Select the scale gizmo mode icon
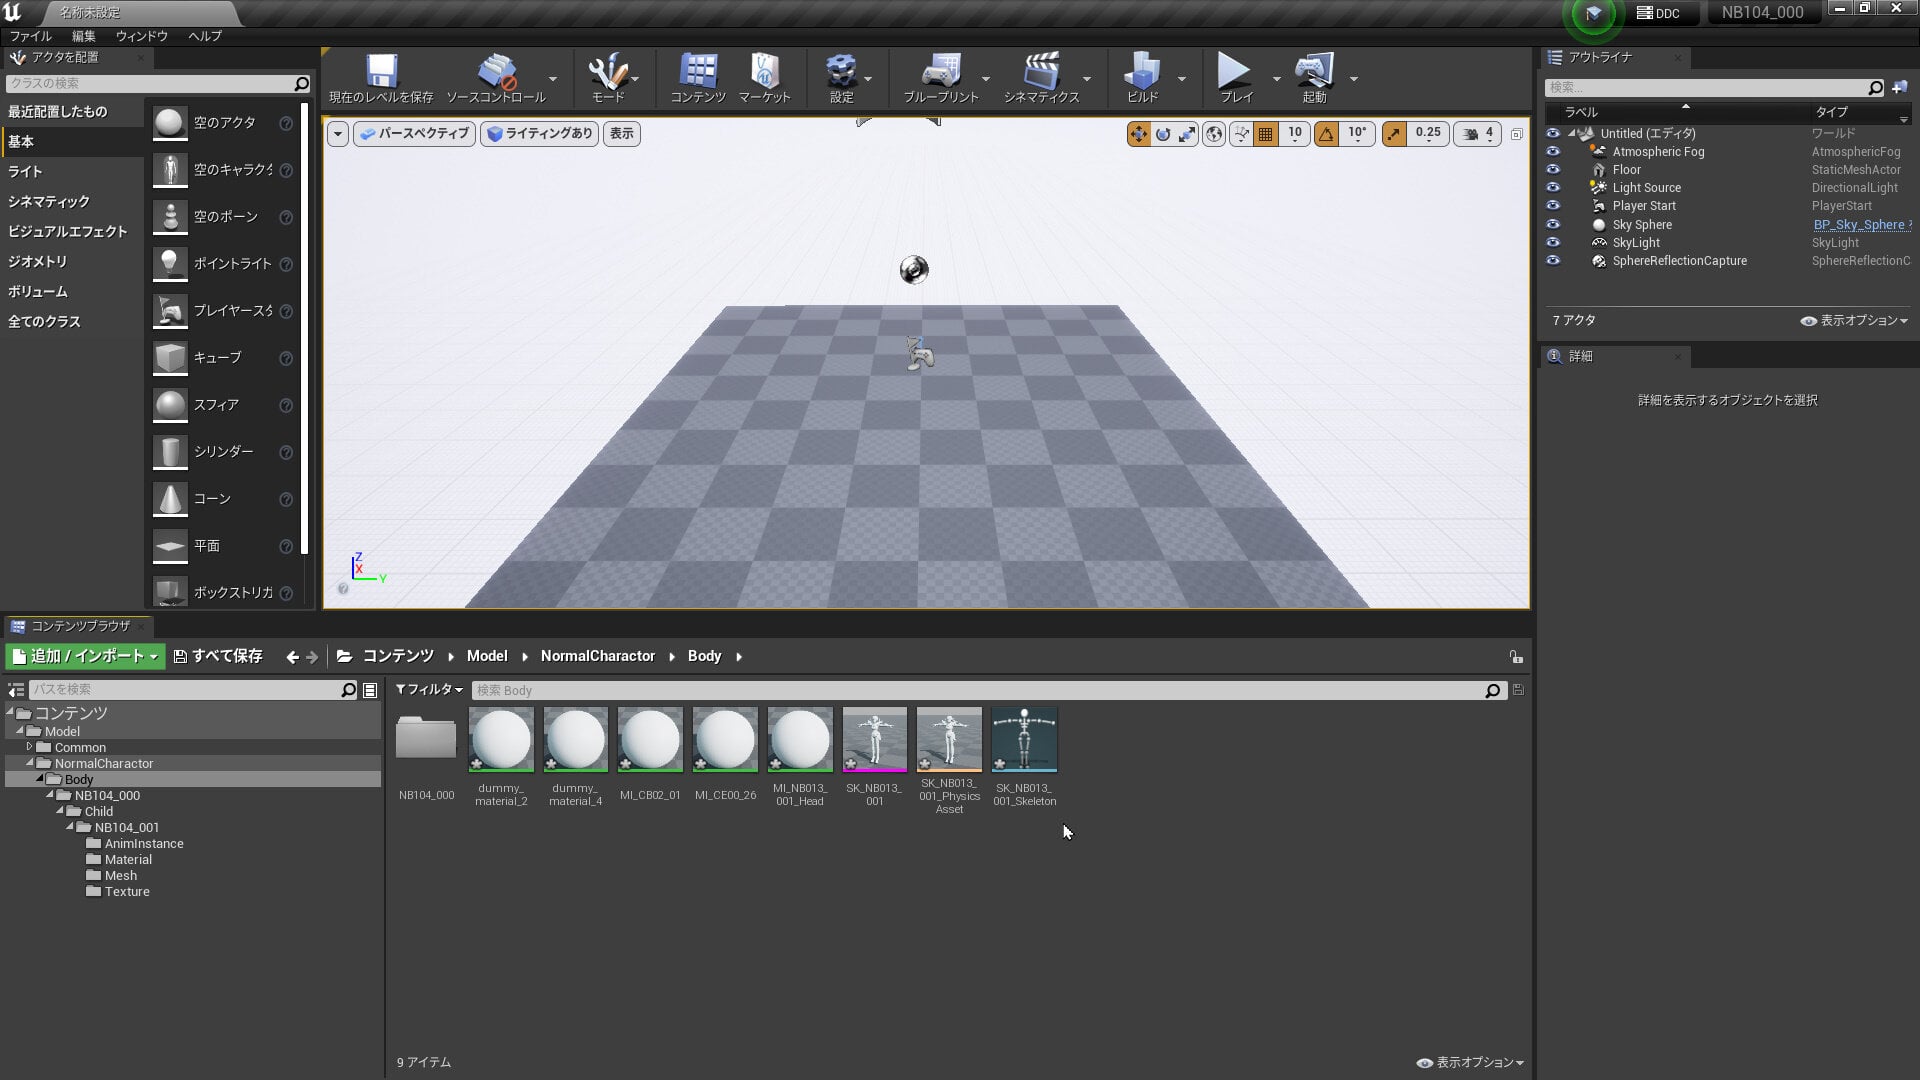 tap(1187, 134)
